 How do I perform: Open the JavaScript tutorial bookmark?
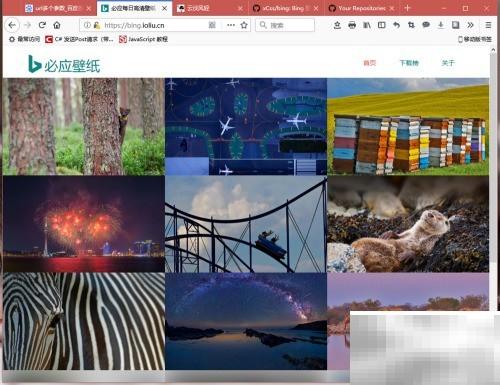click(x=144, y=39)
